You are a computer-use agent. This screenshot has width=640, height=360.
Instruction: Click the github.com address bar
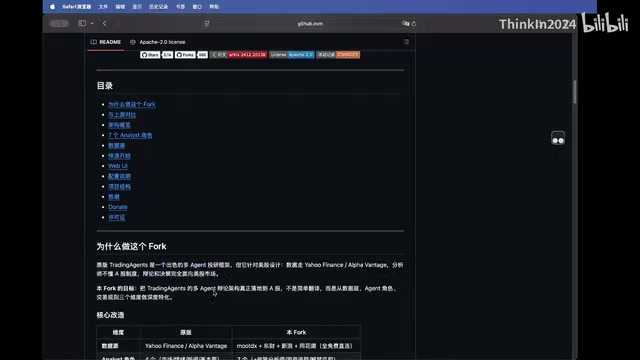(310, 24)
